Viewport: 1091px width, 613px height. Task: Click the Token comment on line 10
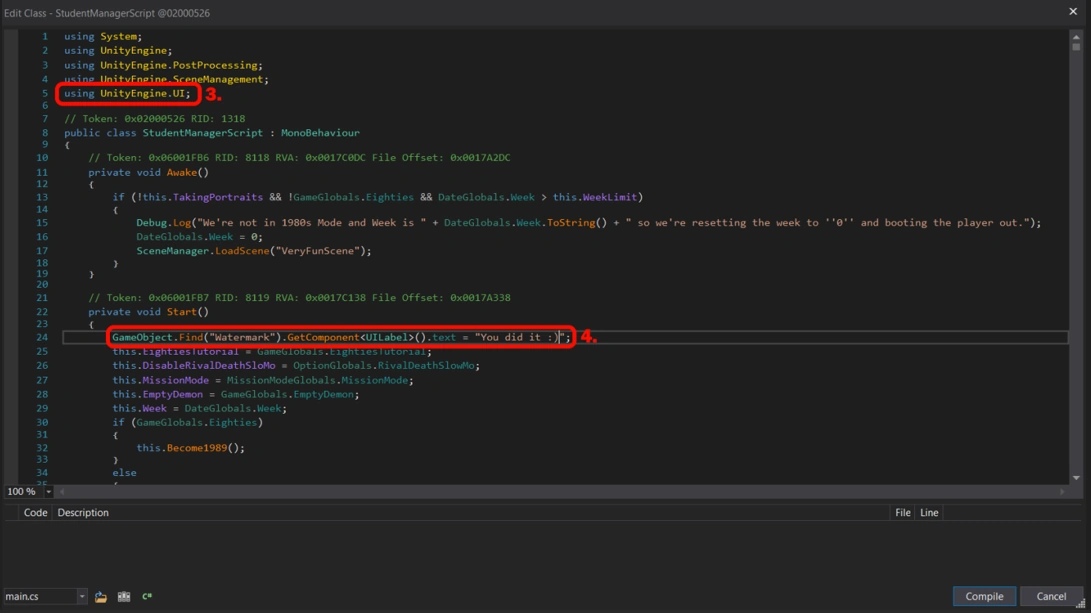tap(299, 157)
